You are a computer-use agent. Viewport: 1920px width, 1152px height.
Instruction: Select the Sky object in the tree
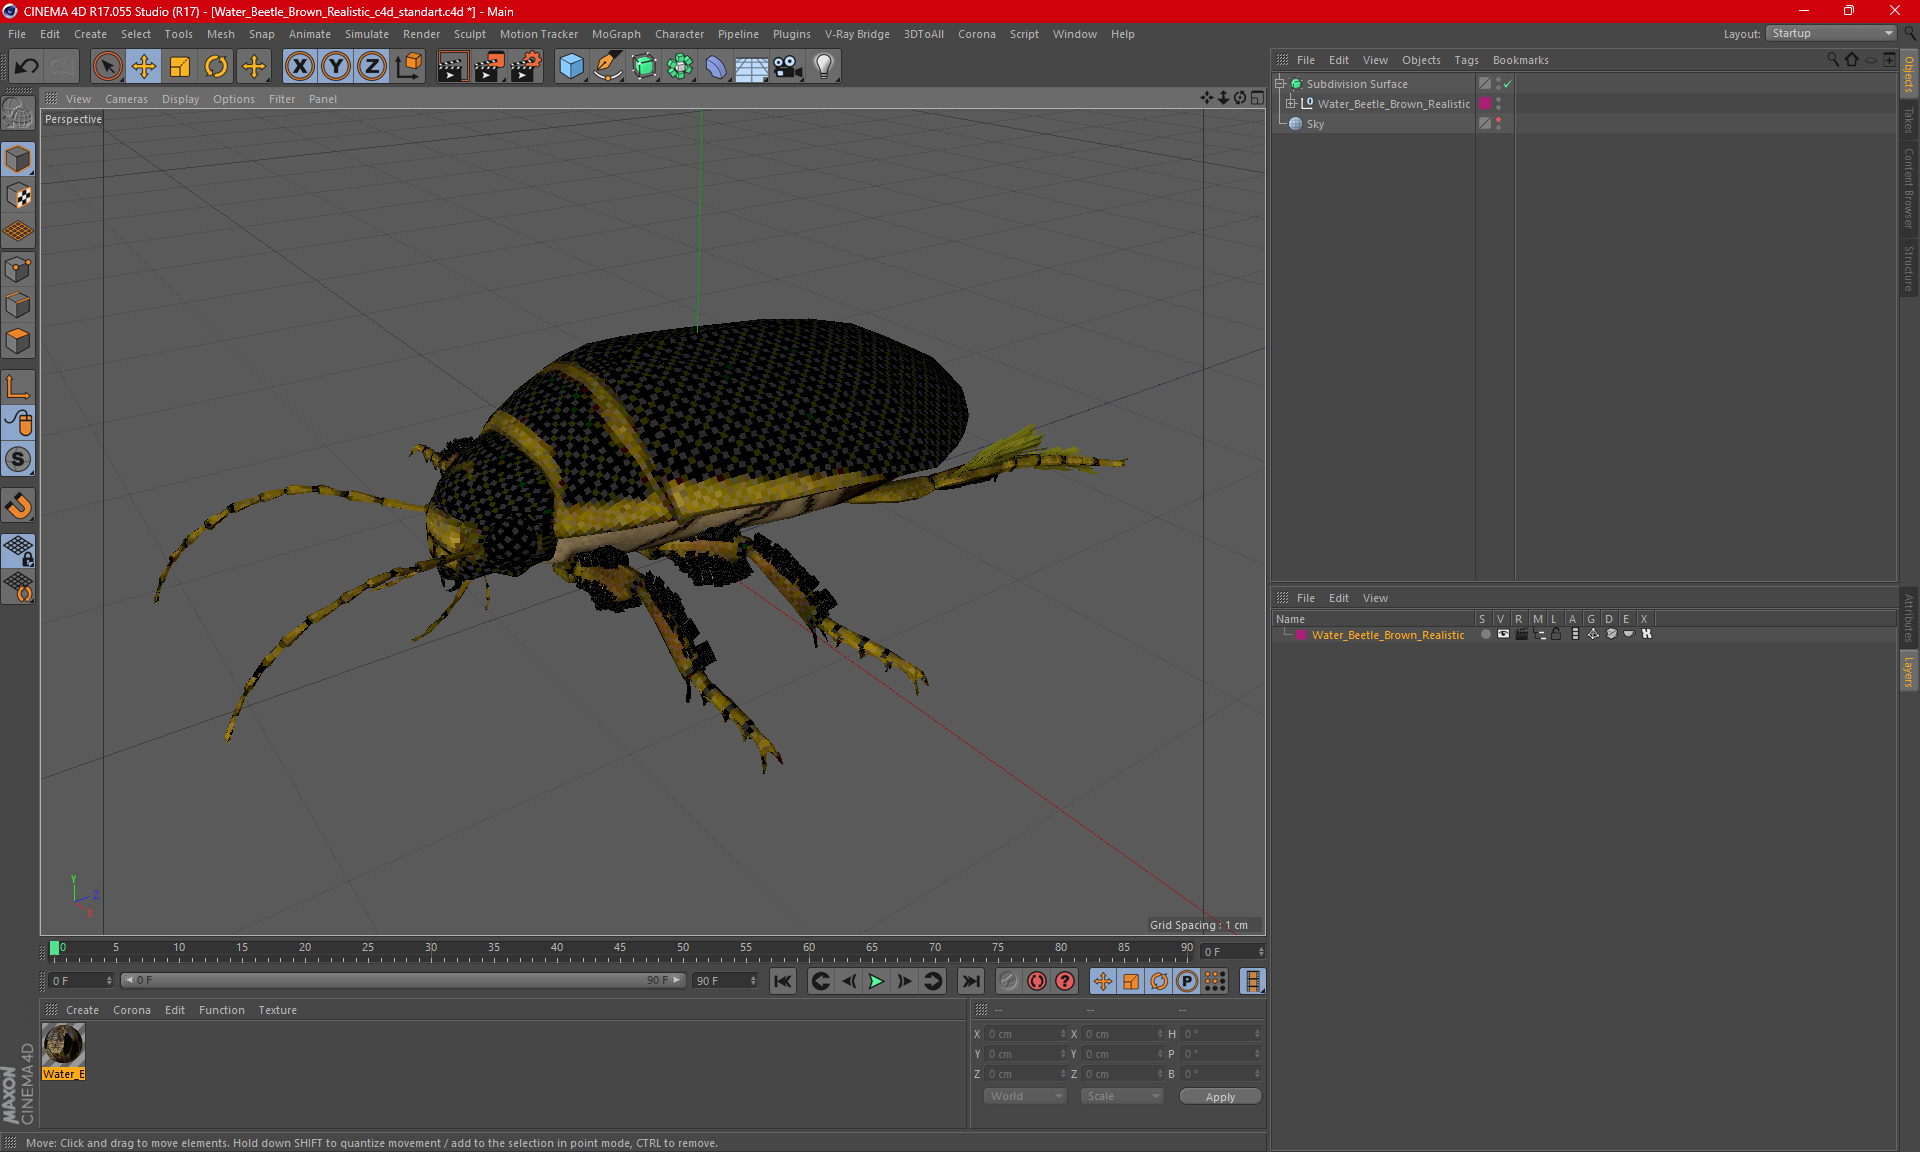tap(1315, 124)
